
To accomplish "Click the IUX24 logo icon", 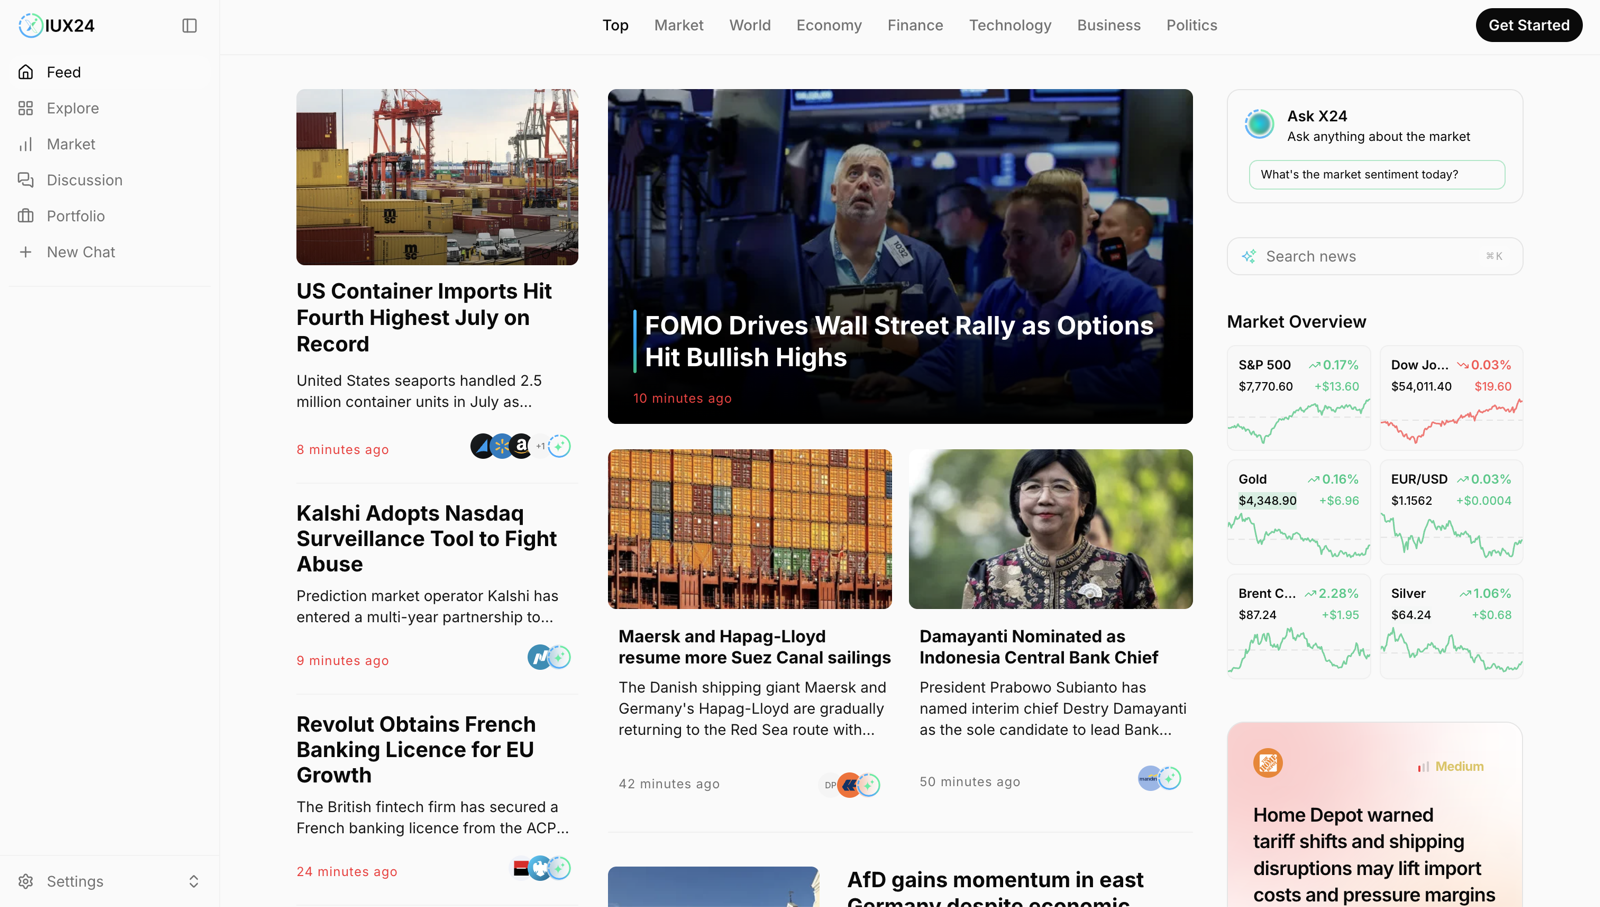I will pyautogui.click(x=31, y=25).
